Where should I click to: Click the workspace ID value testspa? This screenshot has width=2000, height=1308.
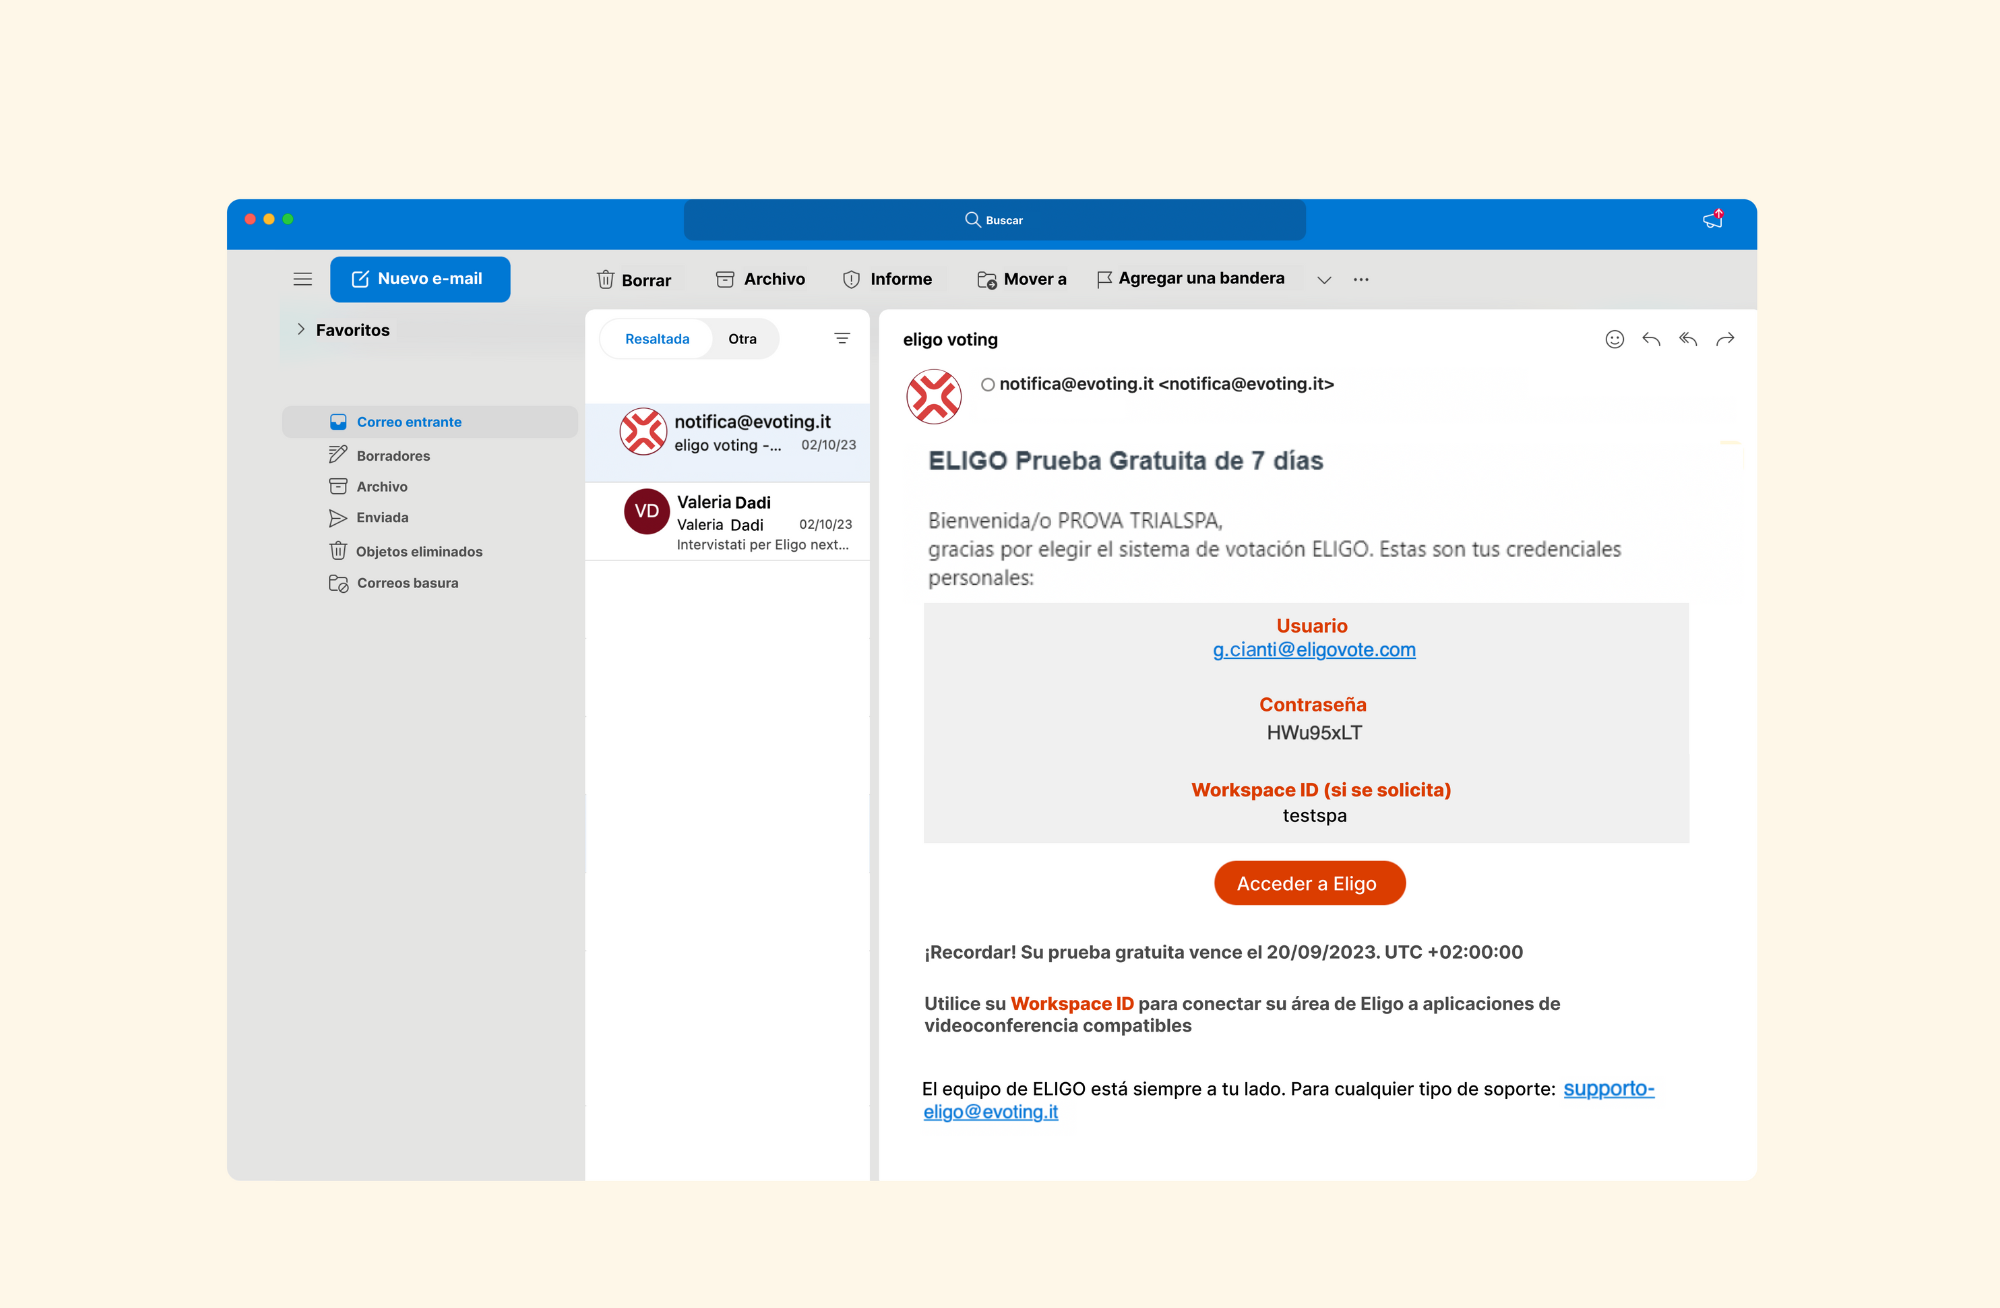1314,816
